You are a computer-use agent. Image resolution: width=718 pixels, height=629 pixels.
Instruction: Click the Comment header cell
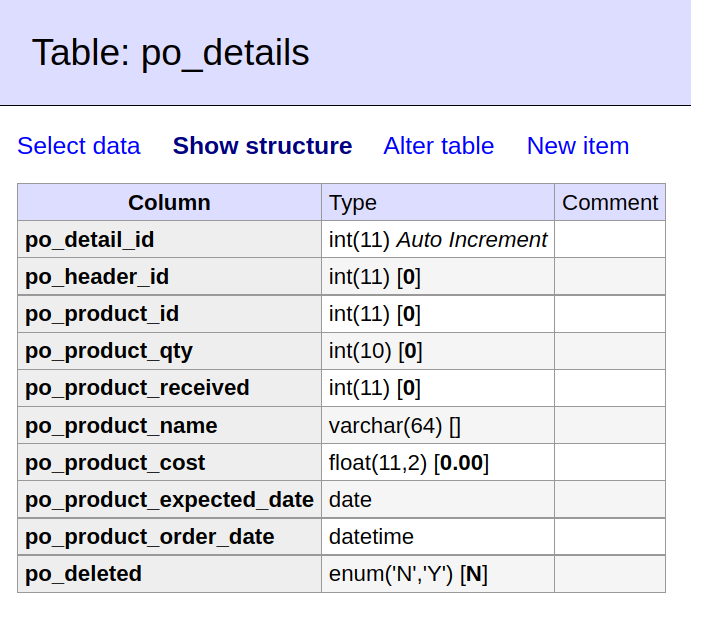point(610,202)
